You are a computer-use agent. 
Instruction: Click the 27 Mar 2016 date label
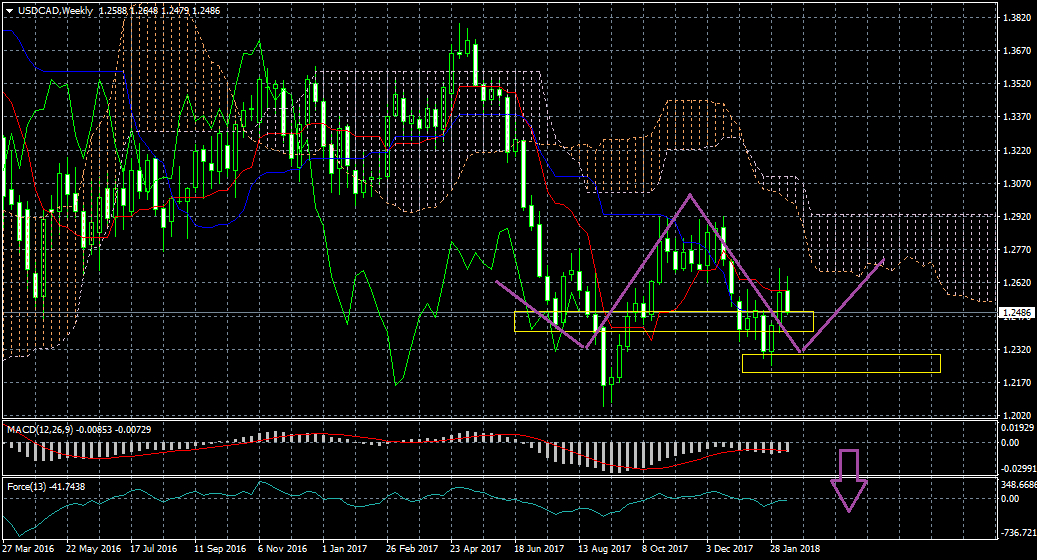click(28, 549)
